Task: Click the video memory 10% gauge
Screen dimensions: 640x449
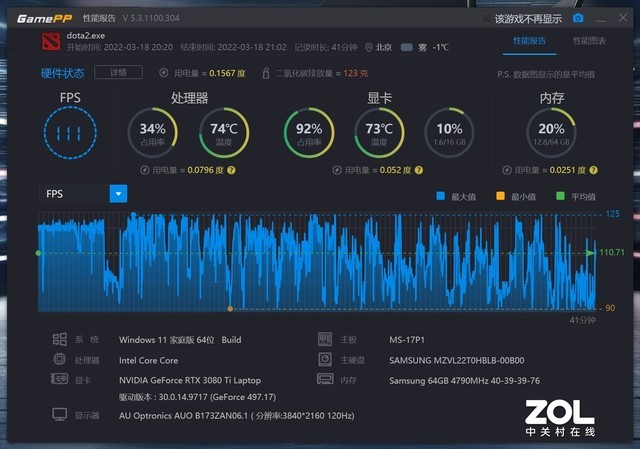Action: click(449, 133)
